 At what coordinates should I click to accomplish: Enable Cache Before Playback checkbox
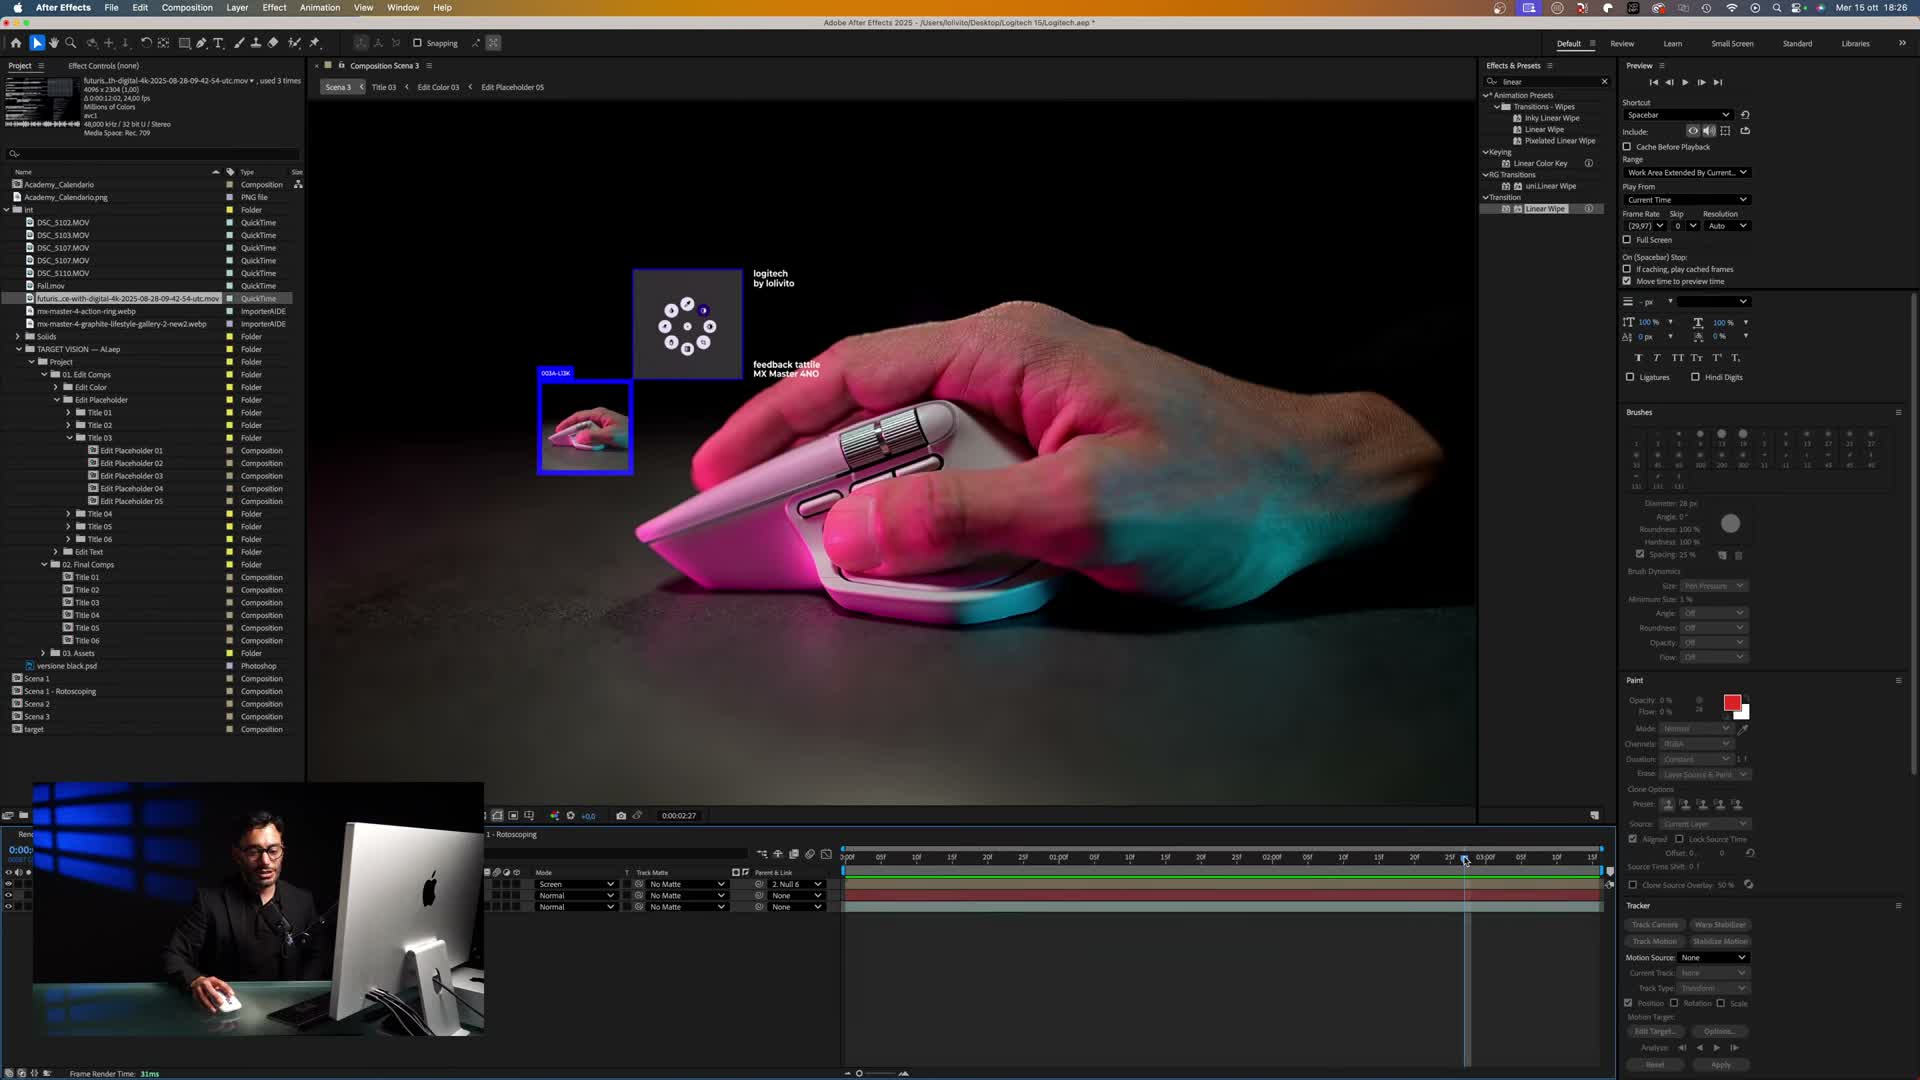pyautogui.click(x=1627, y=147)
